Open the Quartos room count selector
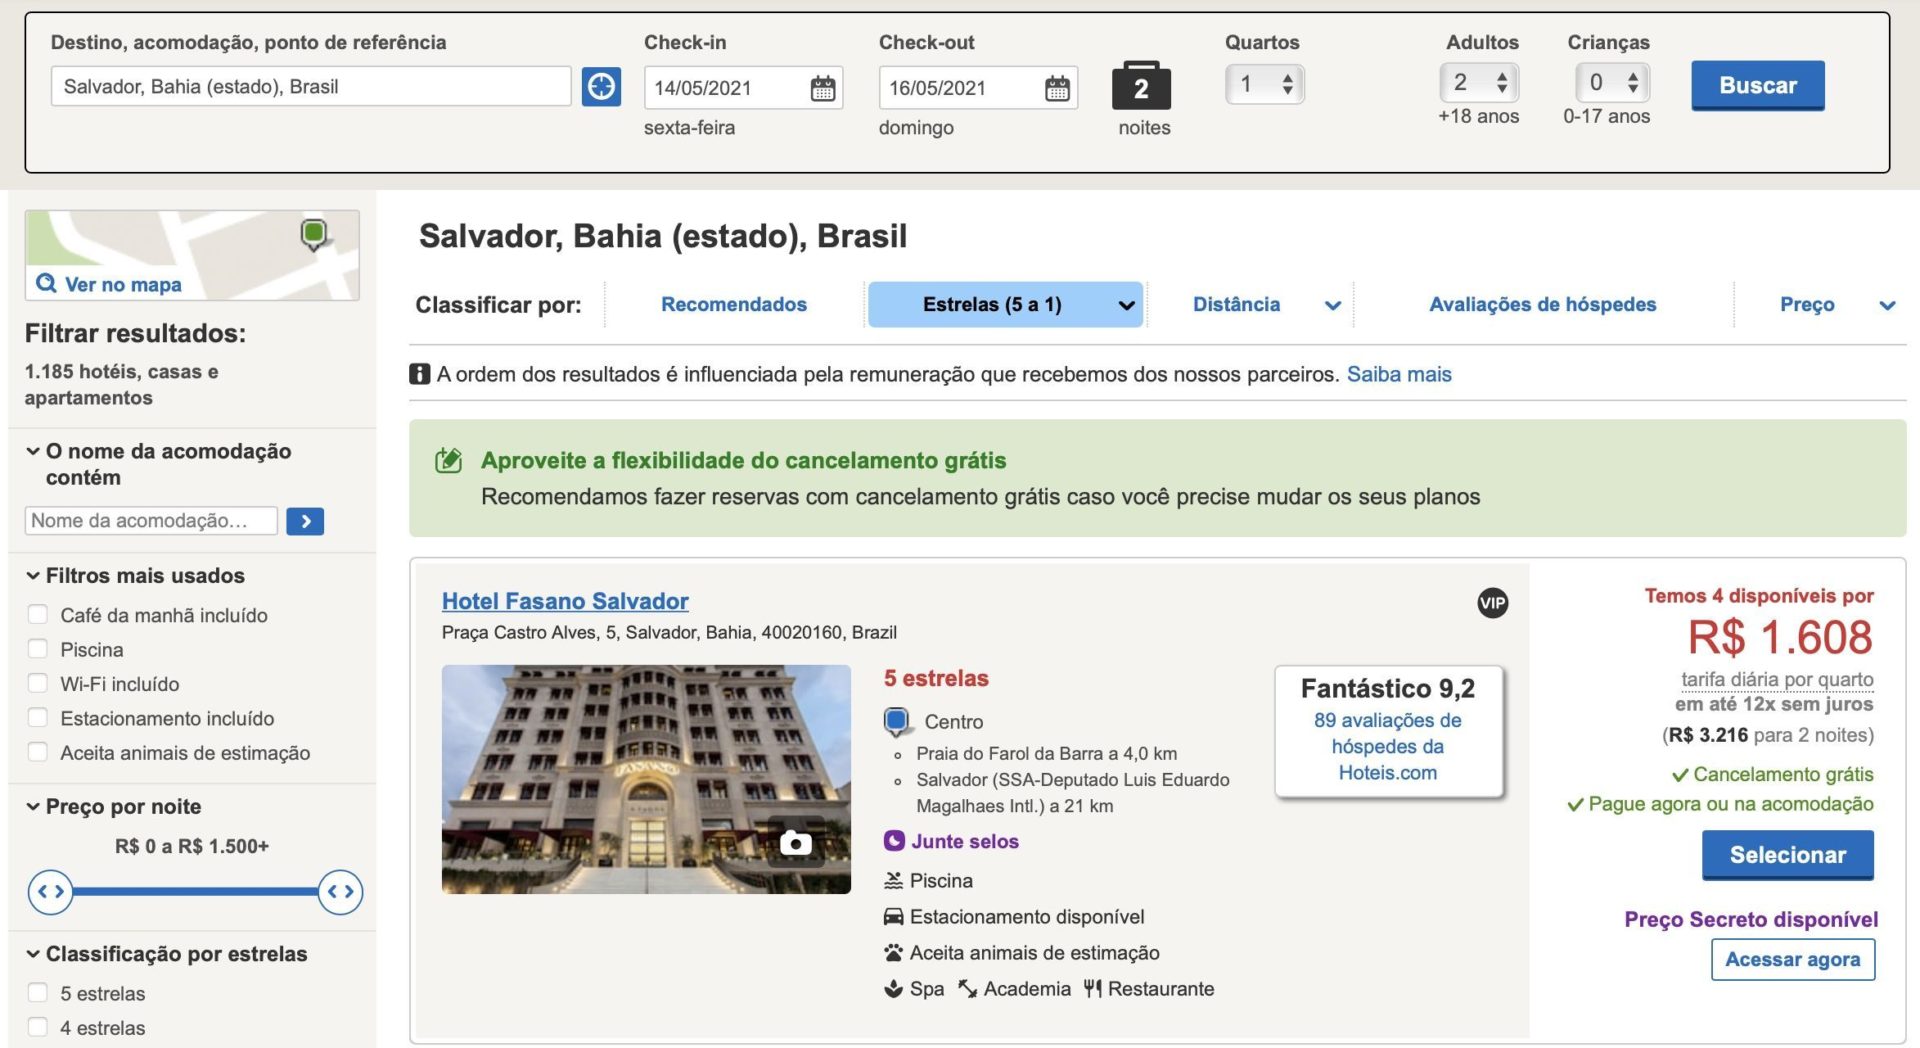 pos(1265,84)
